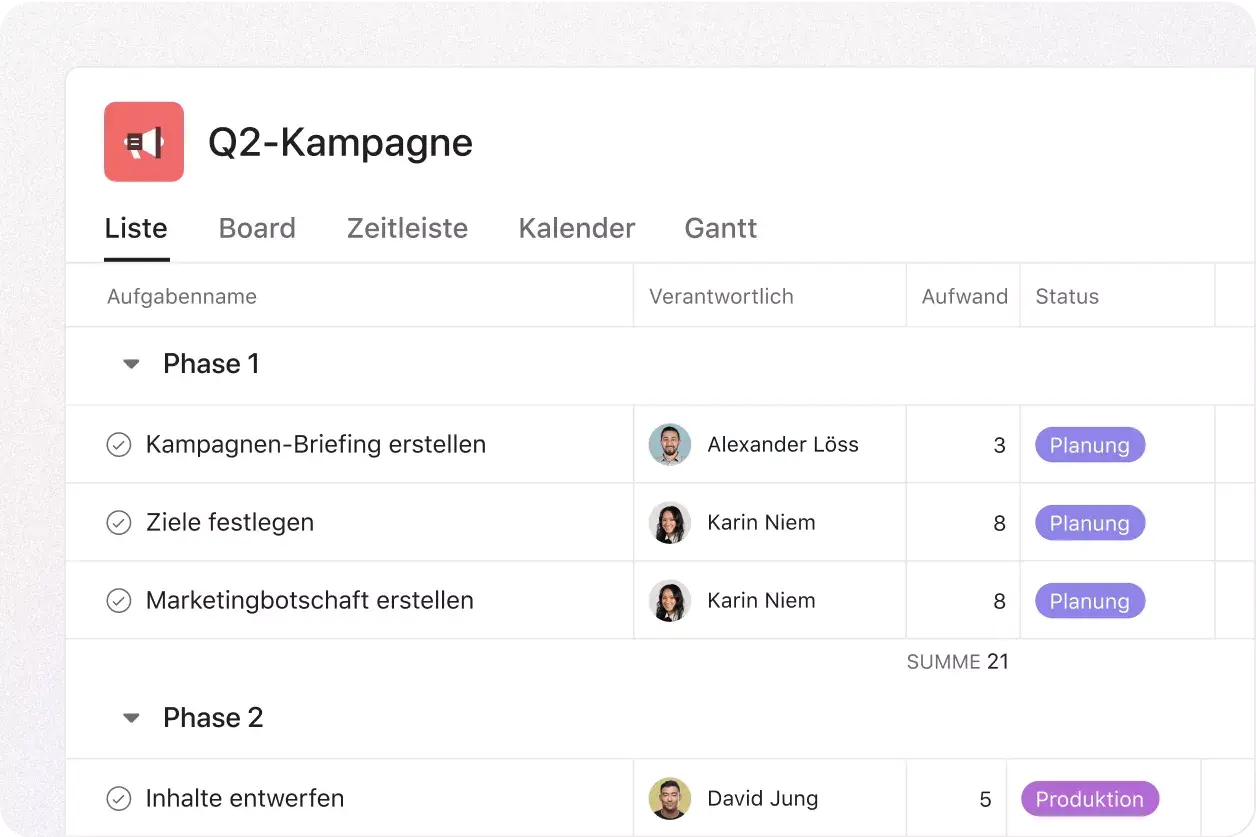Complete the task Ziele festlegen
Image resolution: width=1256 pixels, height=837 pixels.
pyautogui.click(x=119, y=522)
